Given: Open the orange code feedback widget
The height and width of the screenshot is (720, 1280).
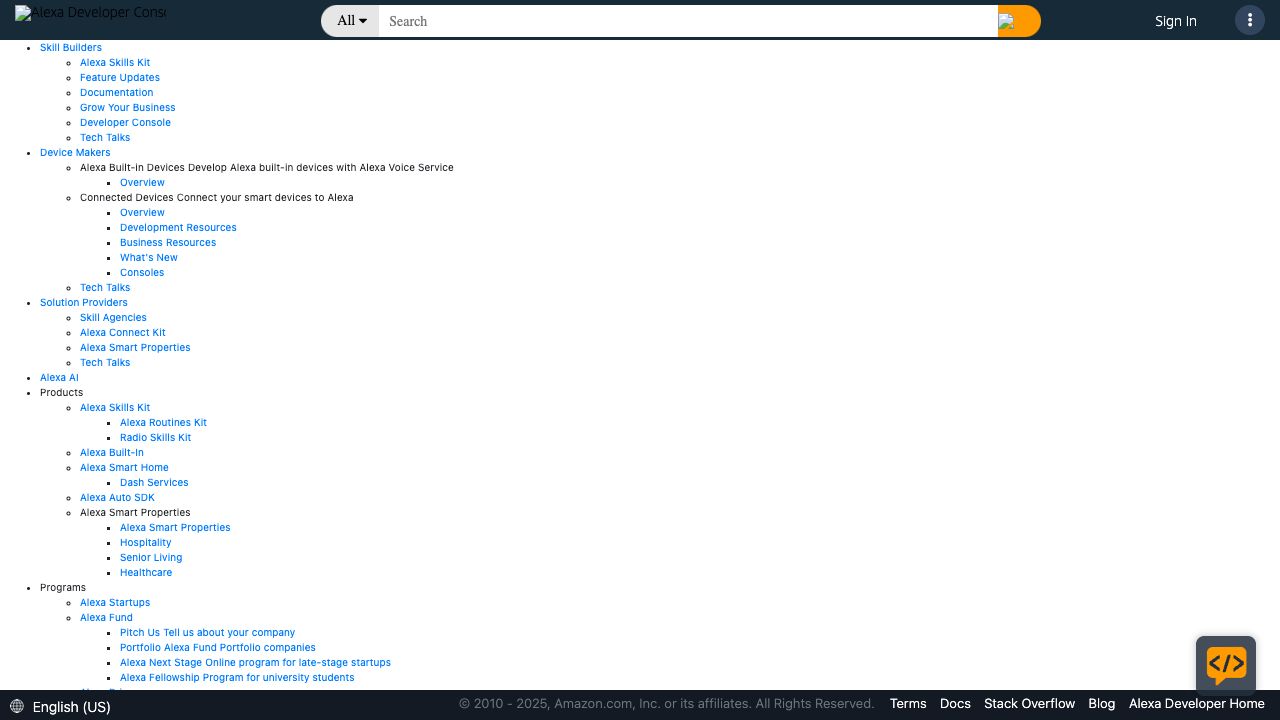Looking at the screenshot, I should coord(1225,665).
